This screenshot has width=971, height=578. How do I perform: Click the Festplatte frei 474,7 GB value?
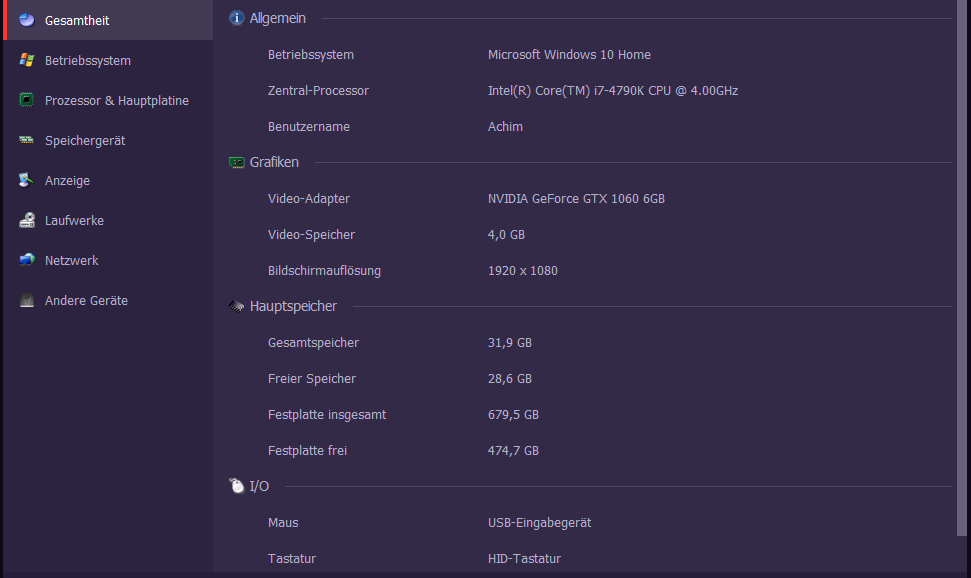513,451
